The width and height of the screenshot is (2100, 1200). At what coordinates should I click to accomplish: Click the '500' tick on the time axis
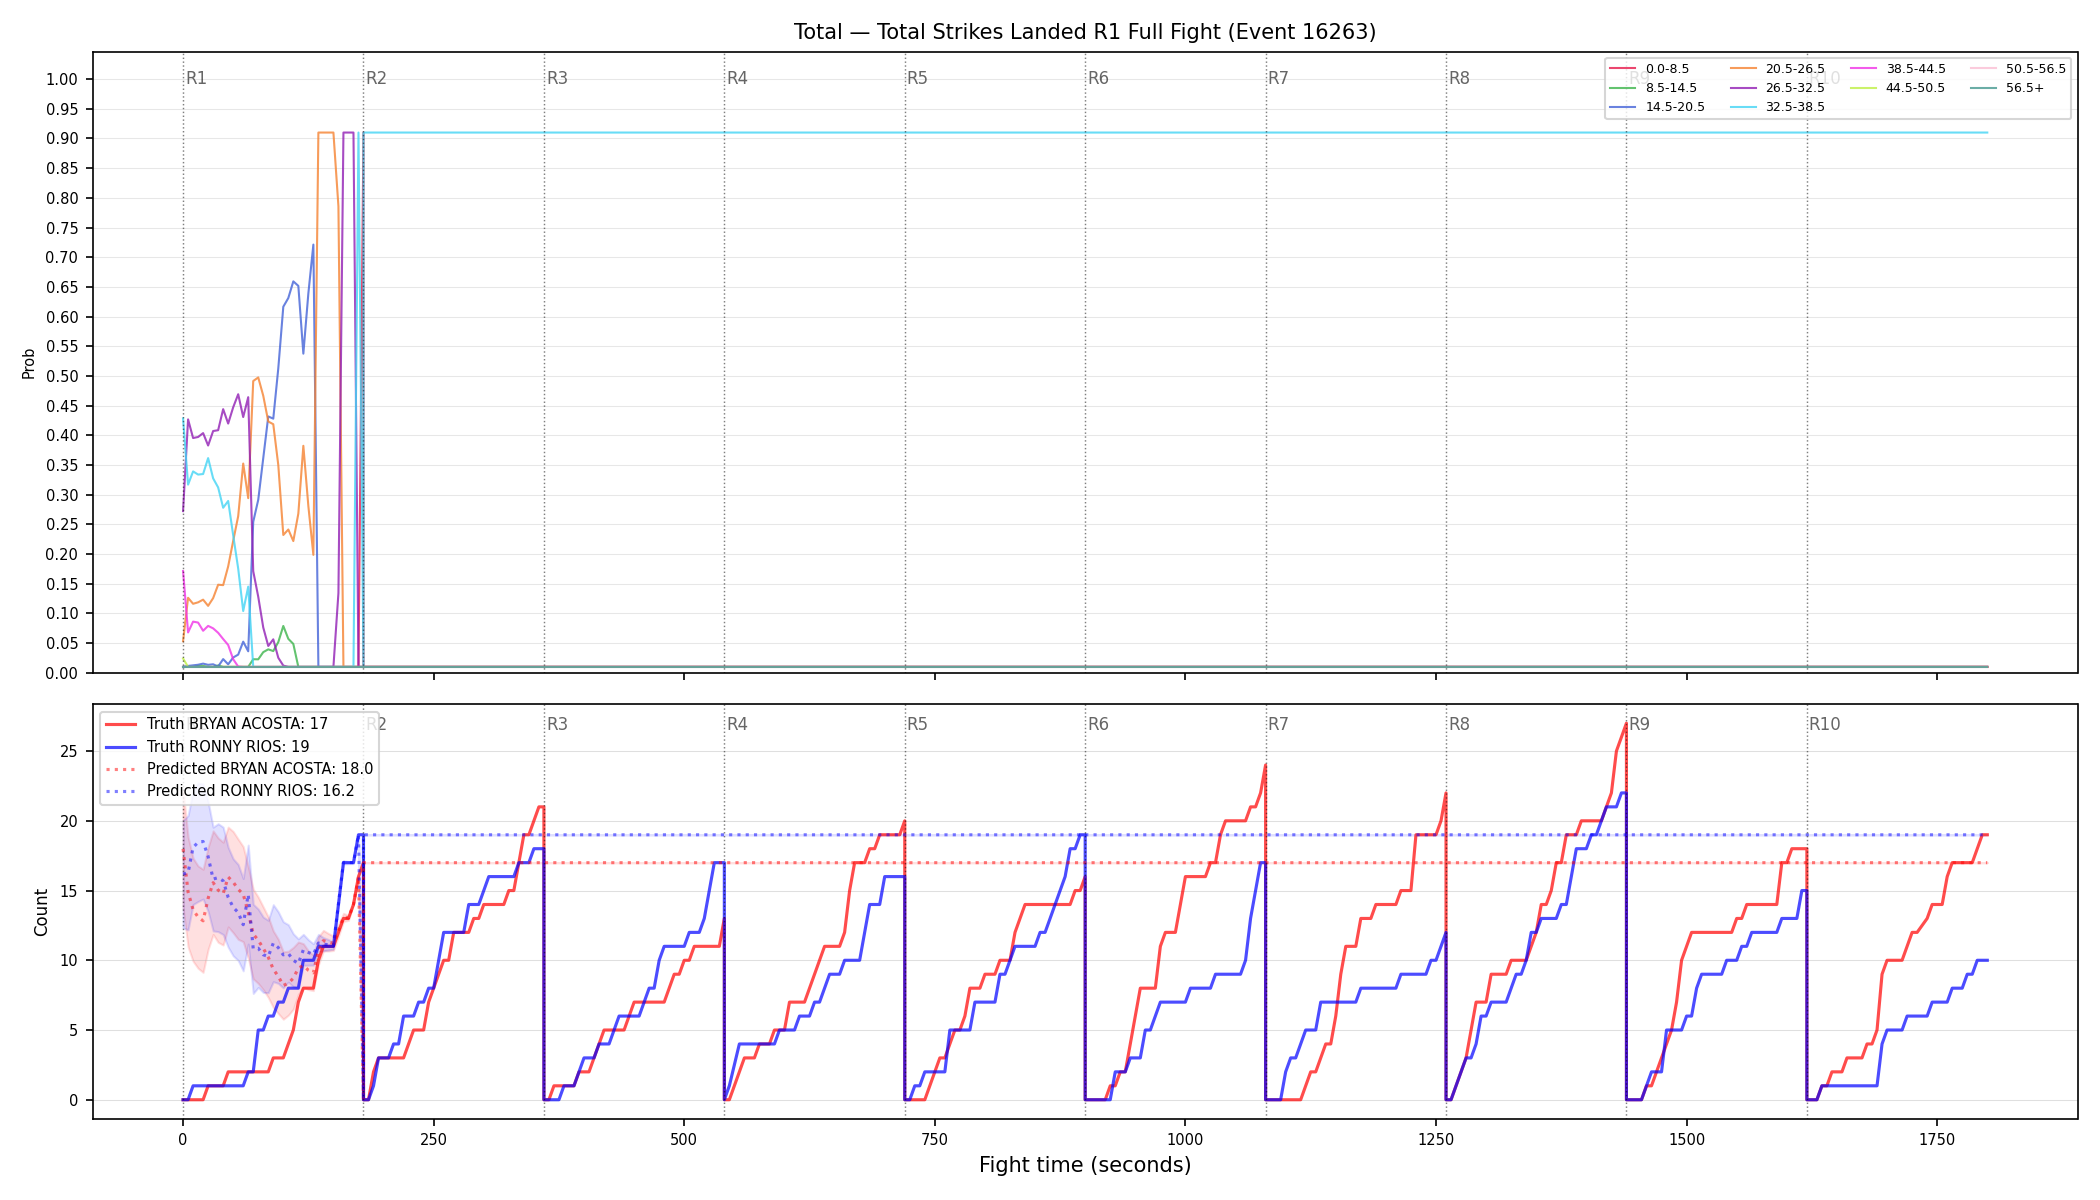(684, 1139)
